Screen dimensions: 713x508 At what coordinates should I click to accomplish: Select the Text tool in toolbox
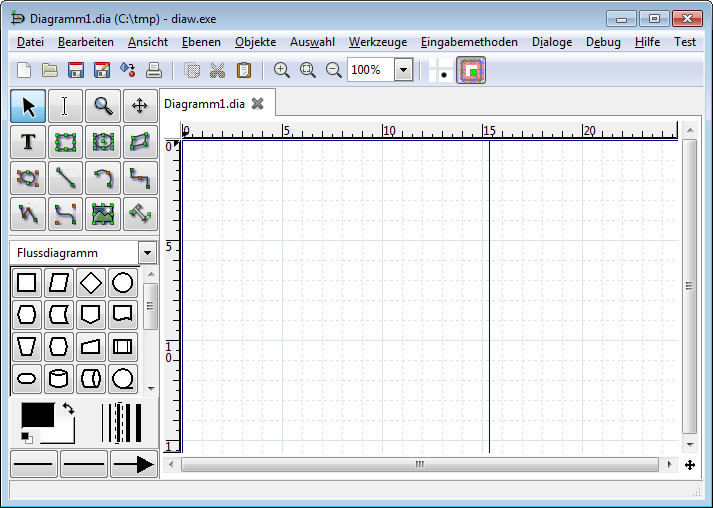pyautogui.click(x=28, y=142)
